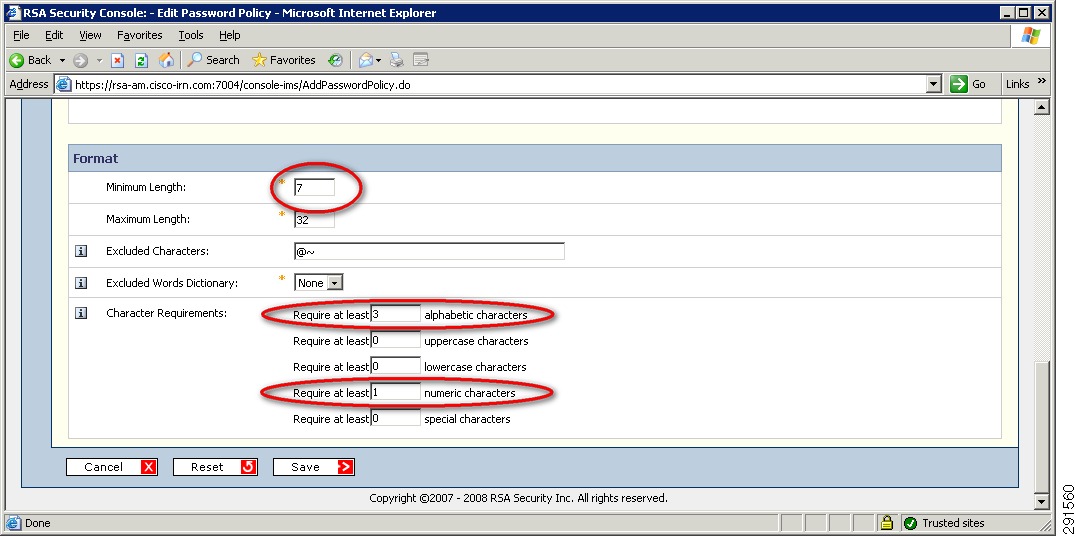Viewport: 1075px width, 536px height.
Task: Open the Tools menu
Action: coord(191,35)
